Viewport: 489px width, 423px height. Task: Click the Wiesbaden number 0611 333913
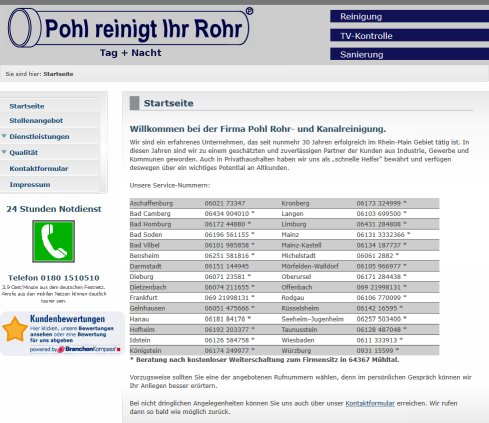377,340
